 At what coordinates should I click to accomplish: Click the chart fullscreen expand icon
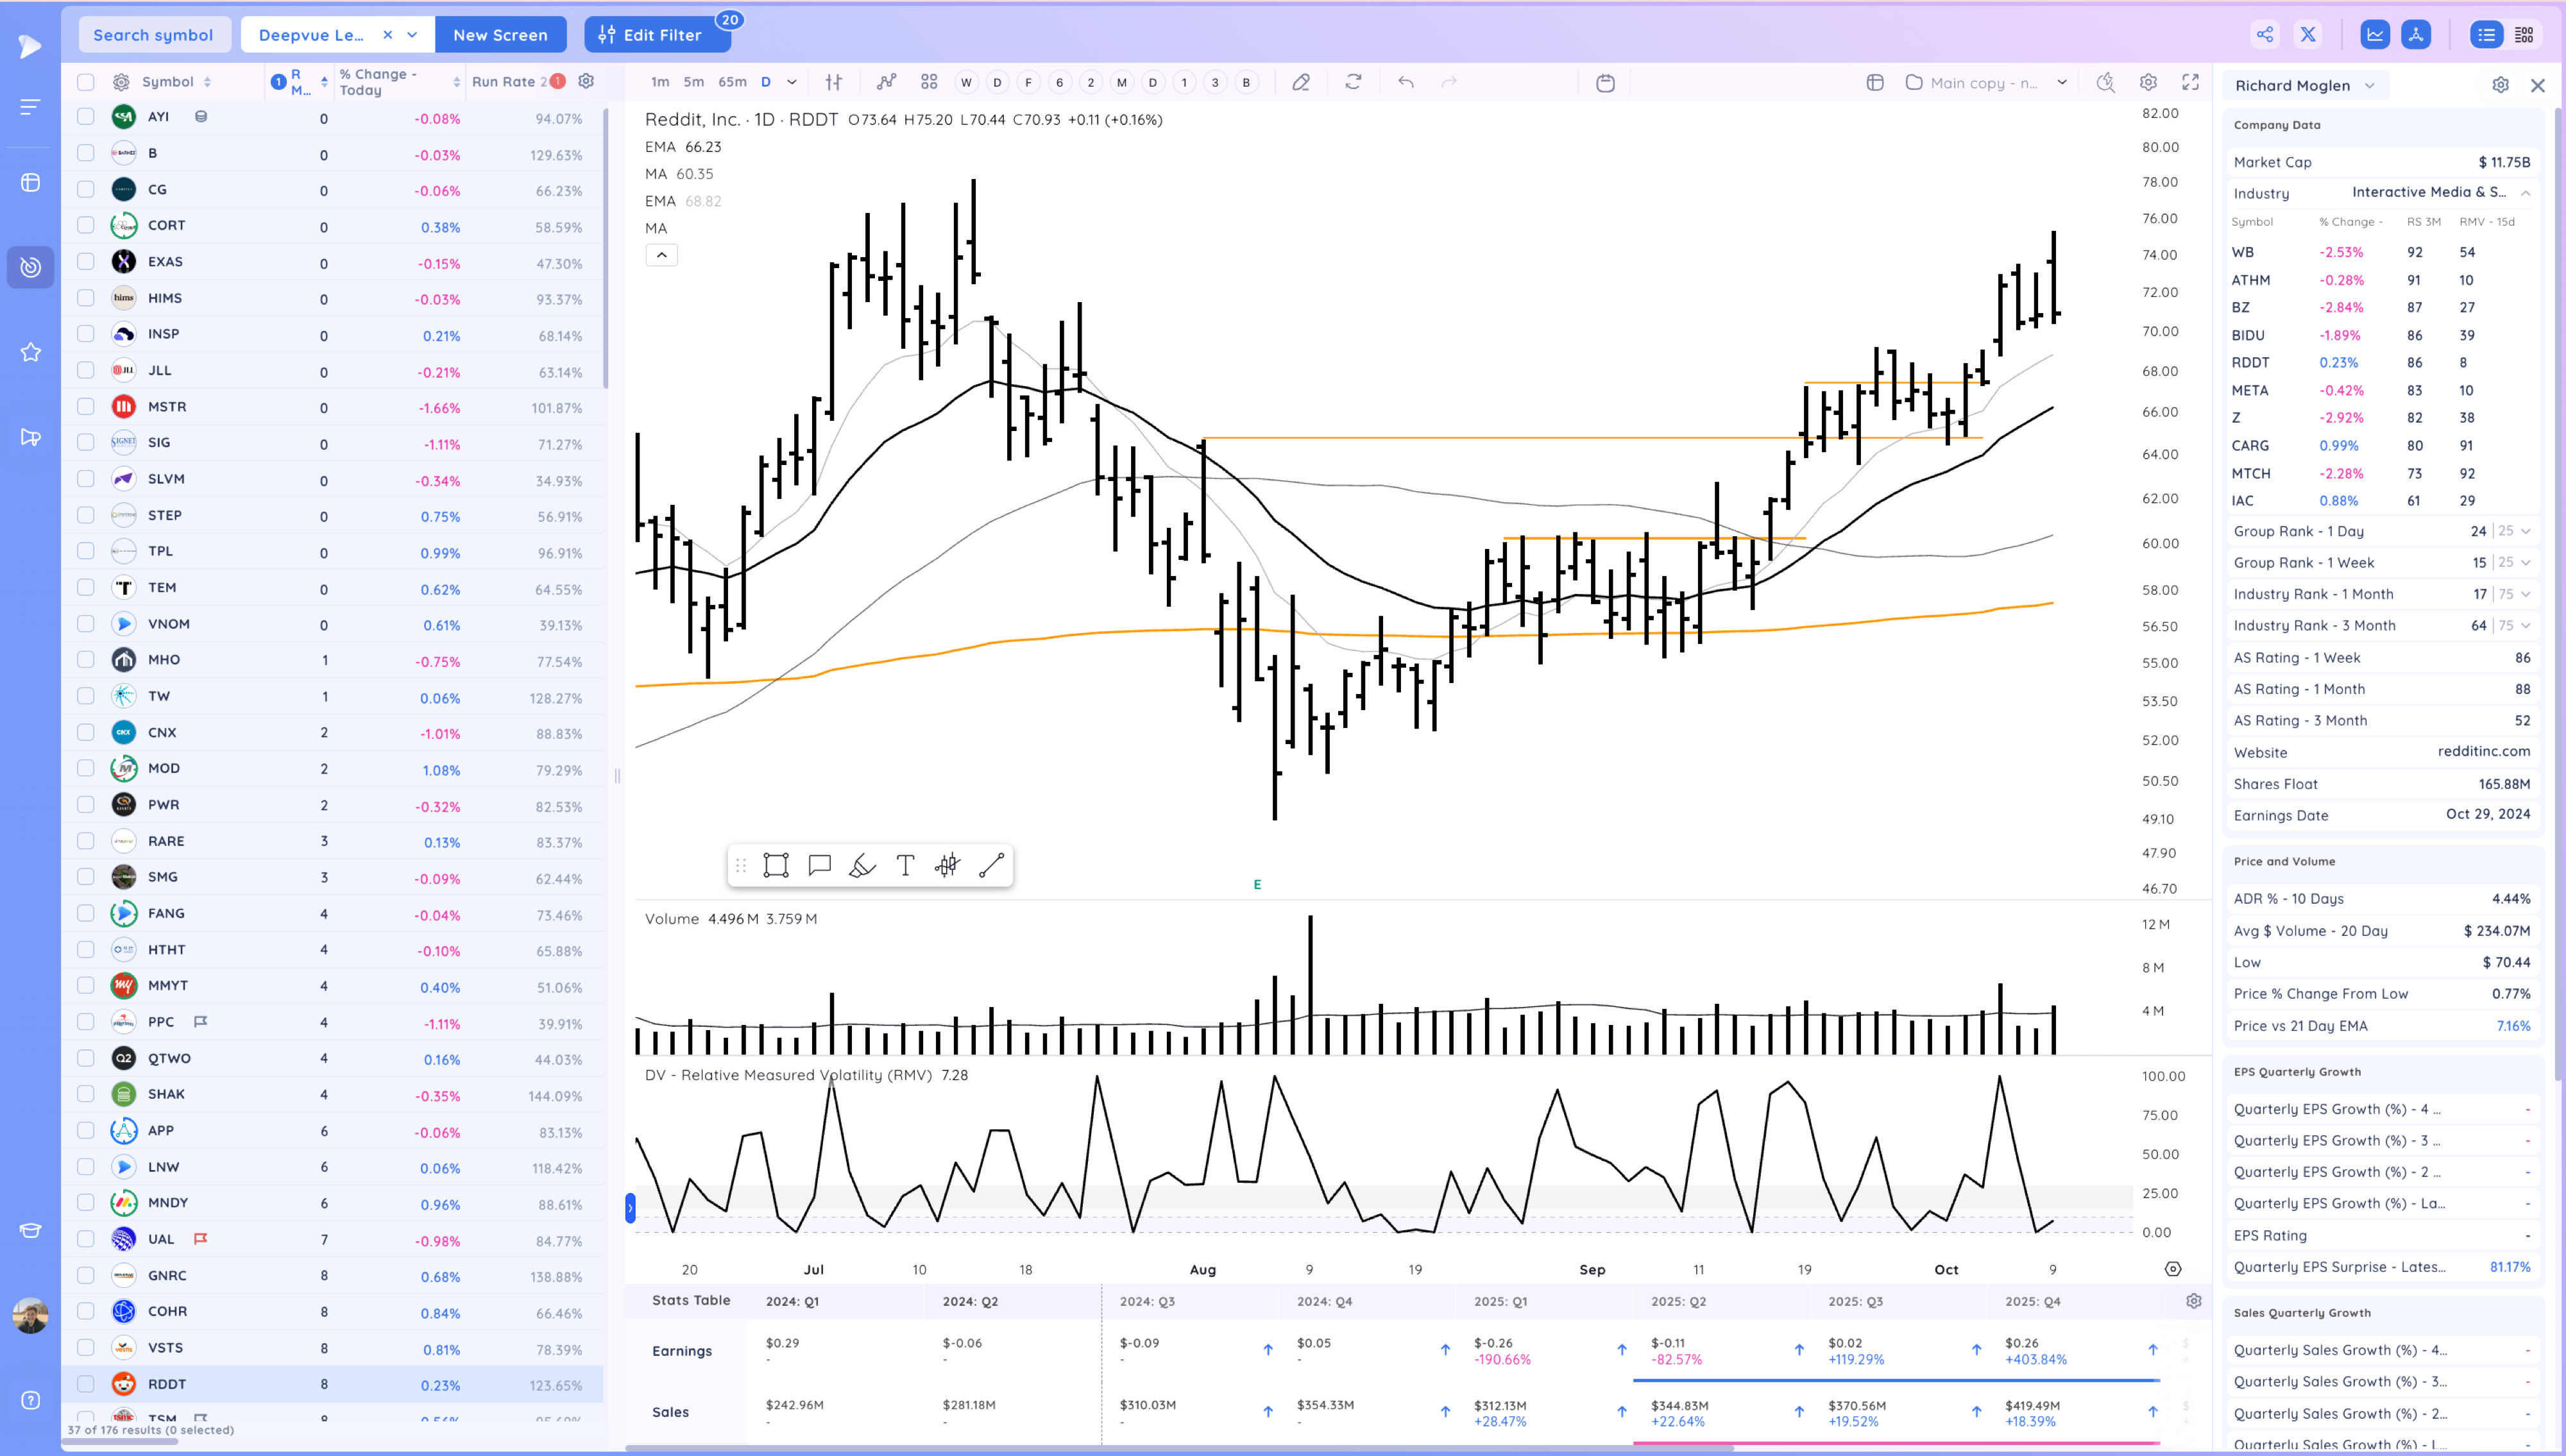(2190, 82)
